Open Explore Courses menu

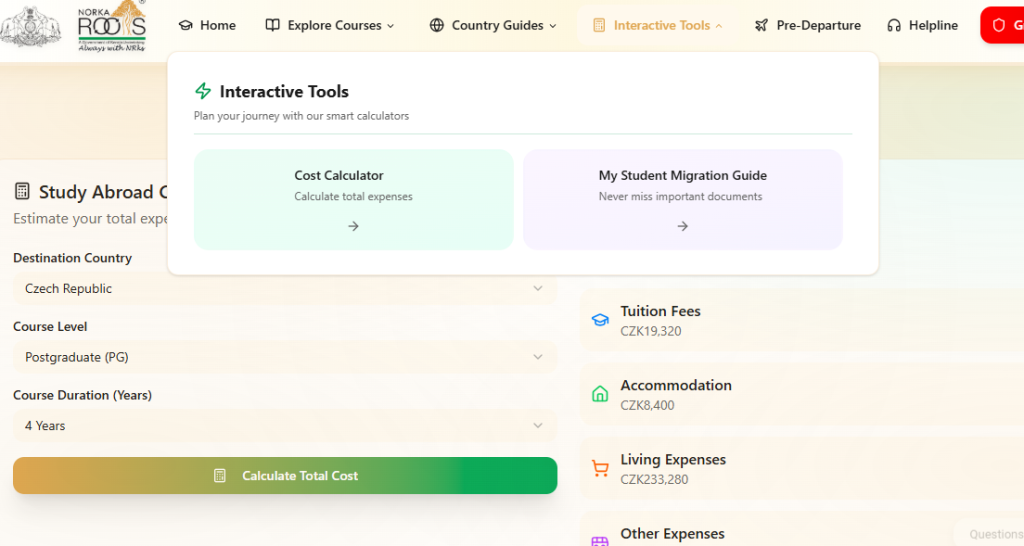(330, 25)
